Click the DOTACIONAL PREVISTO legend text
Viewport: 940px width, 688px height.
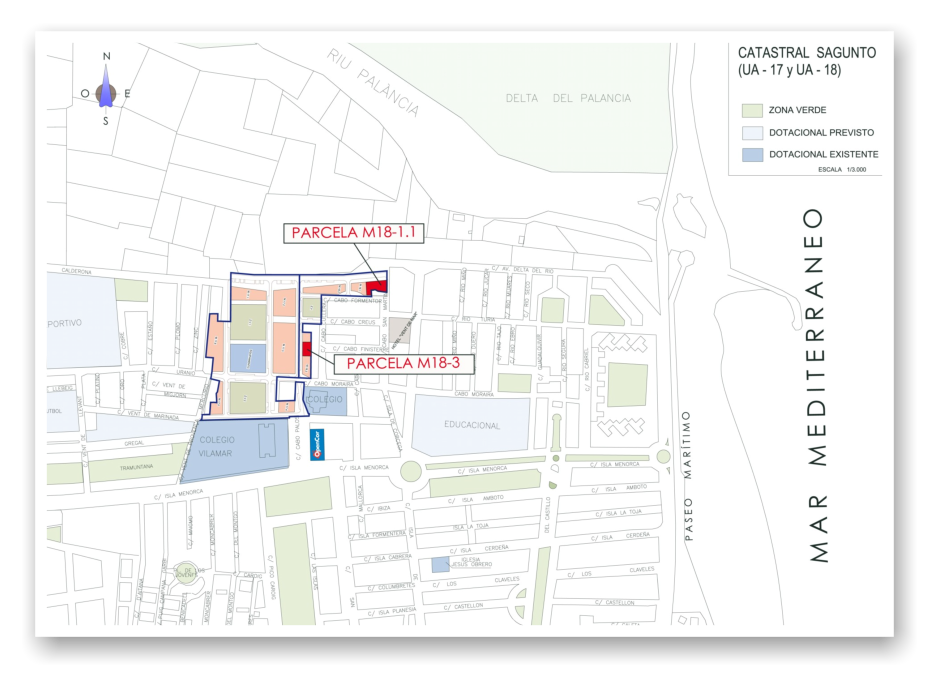pos(821,132)
